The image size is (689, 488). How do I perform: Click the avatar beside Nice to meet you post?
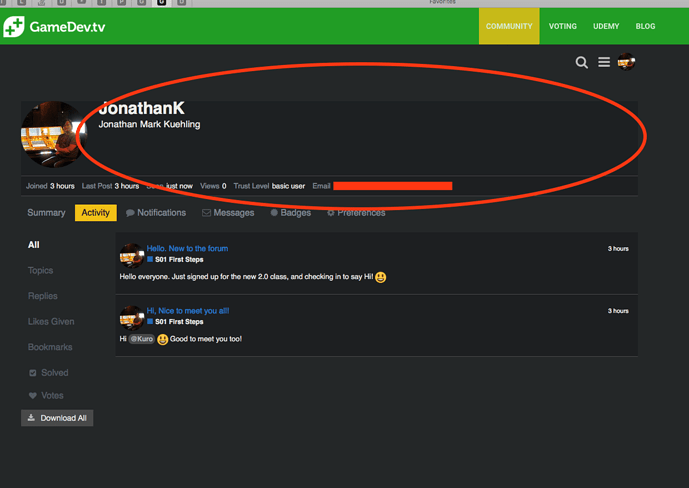132,318
